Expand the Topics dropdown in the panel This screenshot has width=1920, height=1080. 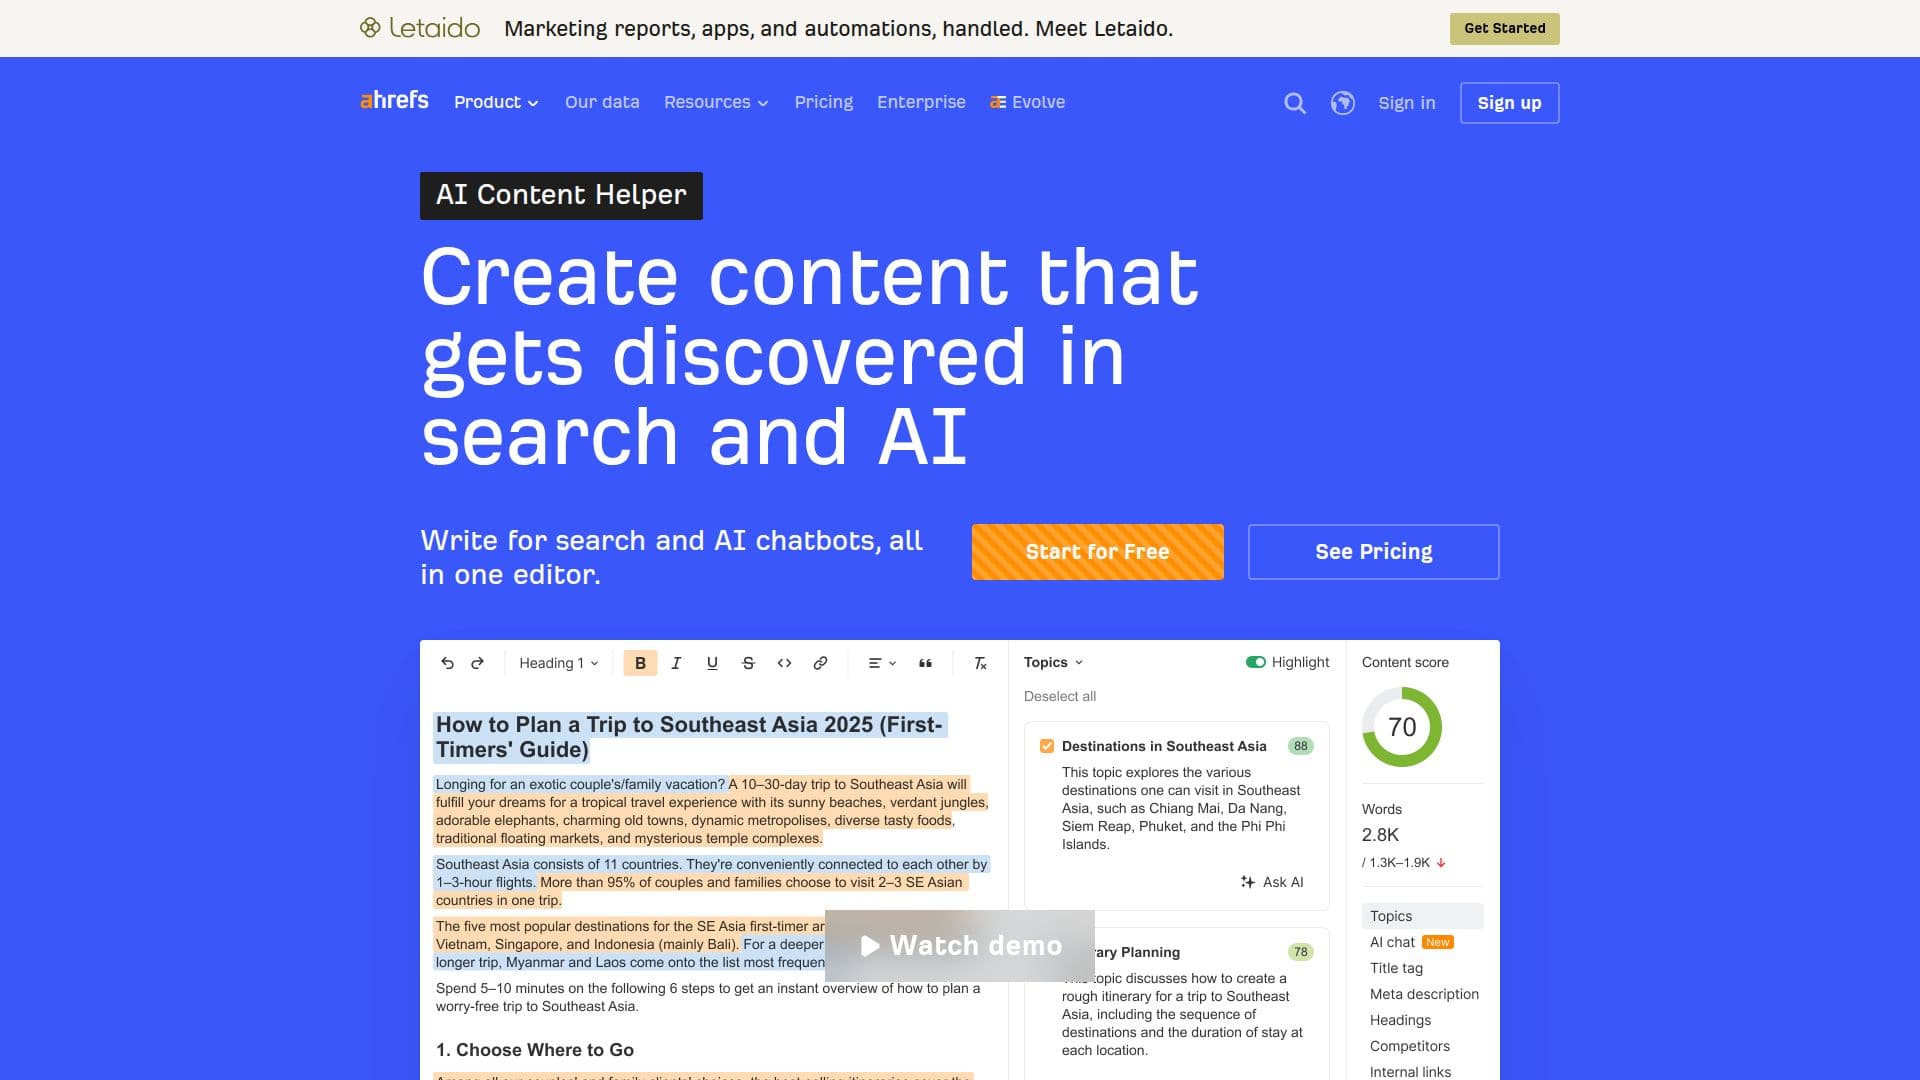click(1053, 662)
